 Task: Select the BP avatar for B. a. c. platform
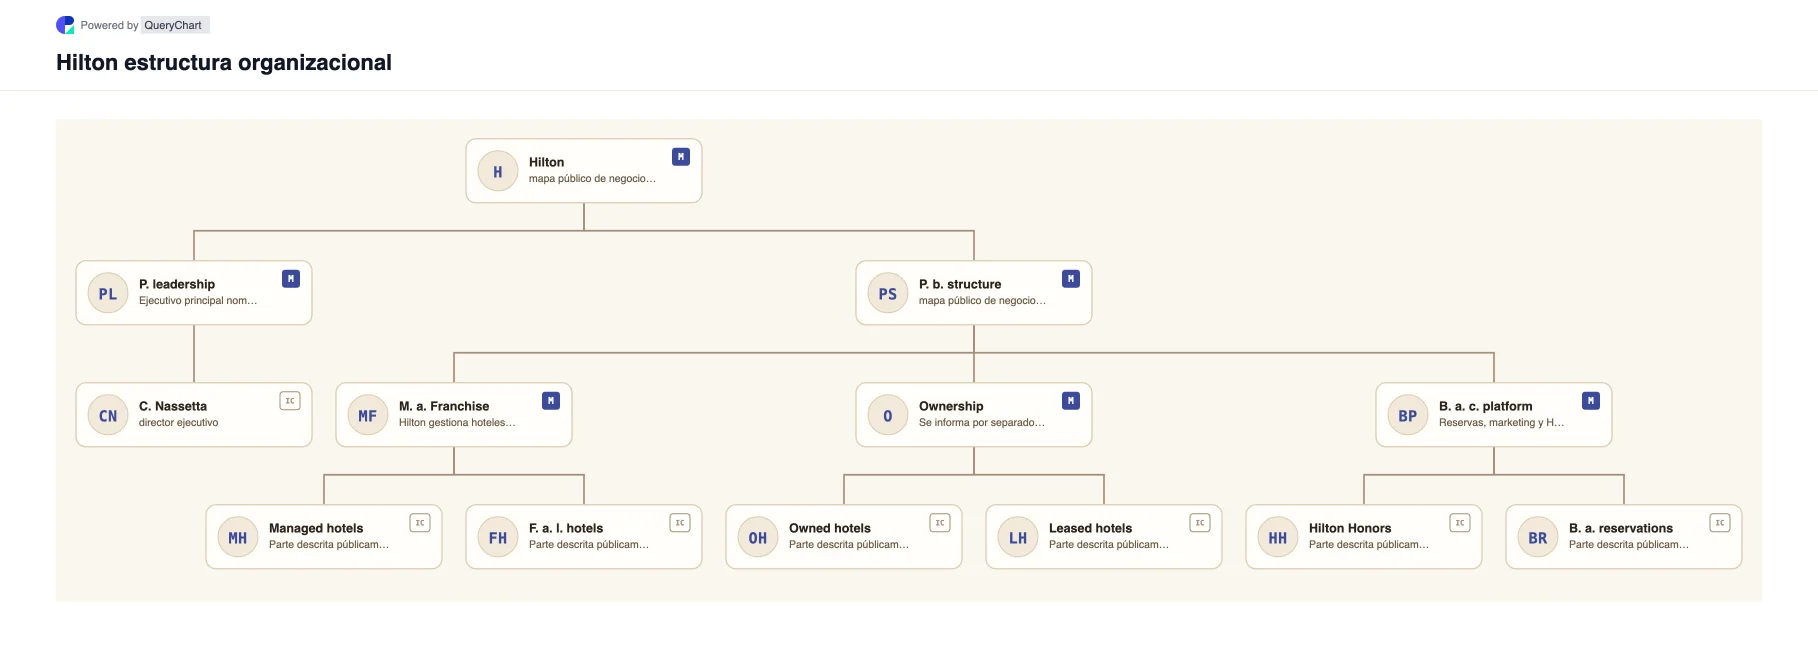(1408, 415)
